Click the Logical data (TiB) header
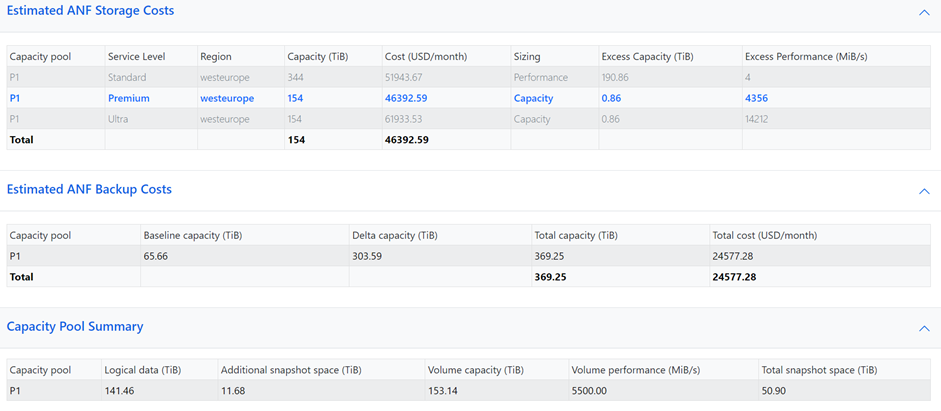 coord(143,370)
